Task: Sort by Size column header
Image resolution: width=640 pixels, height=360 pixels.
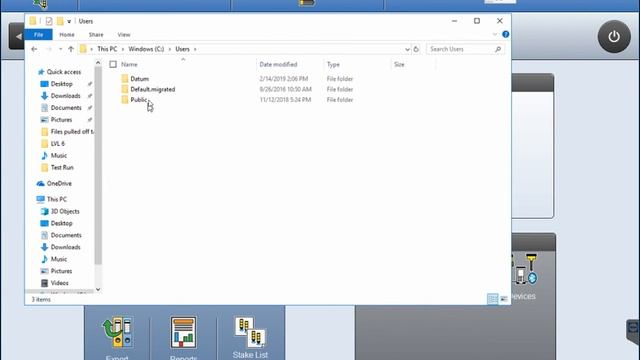Action: (x=399, y=64)
